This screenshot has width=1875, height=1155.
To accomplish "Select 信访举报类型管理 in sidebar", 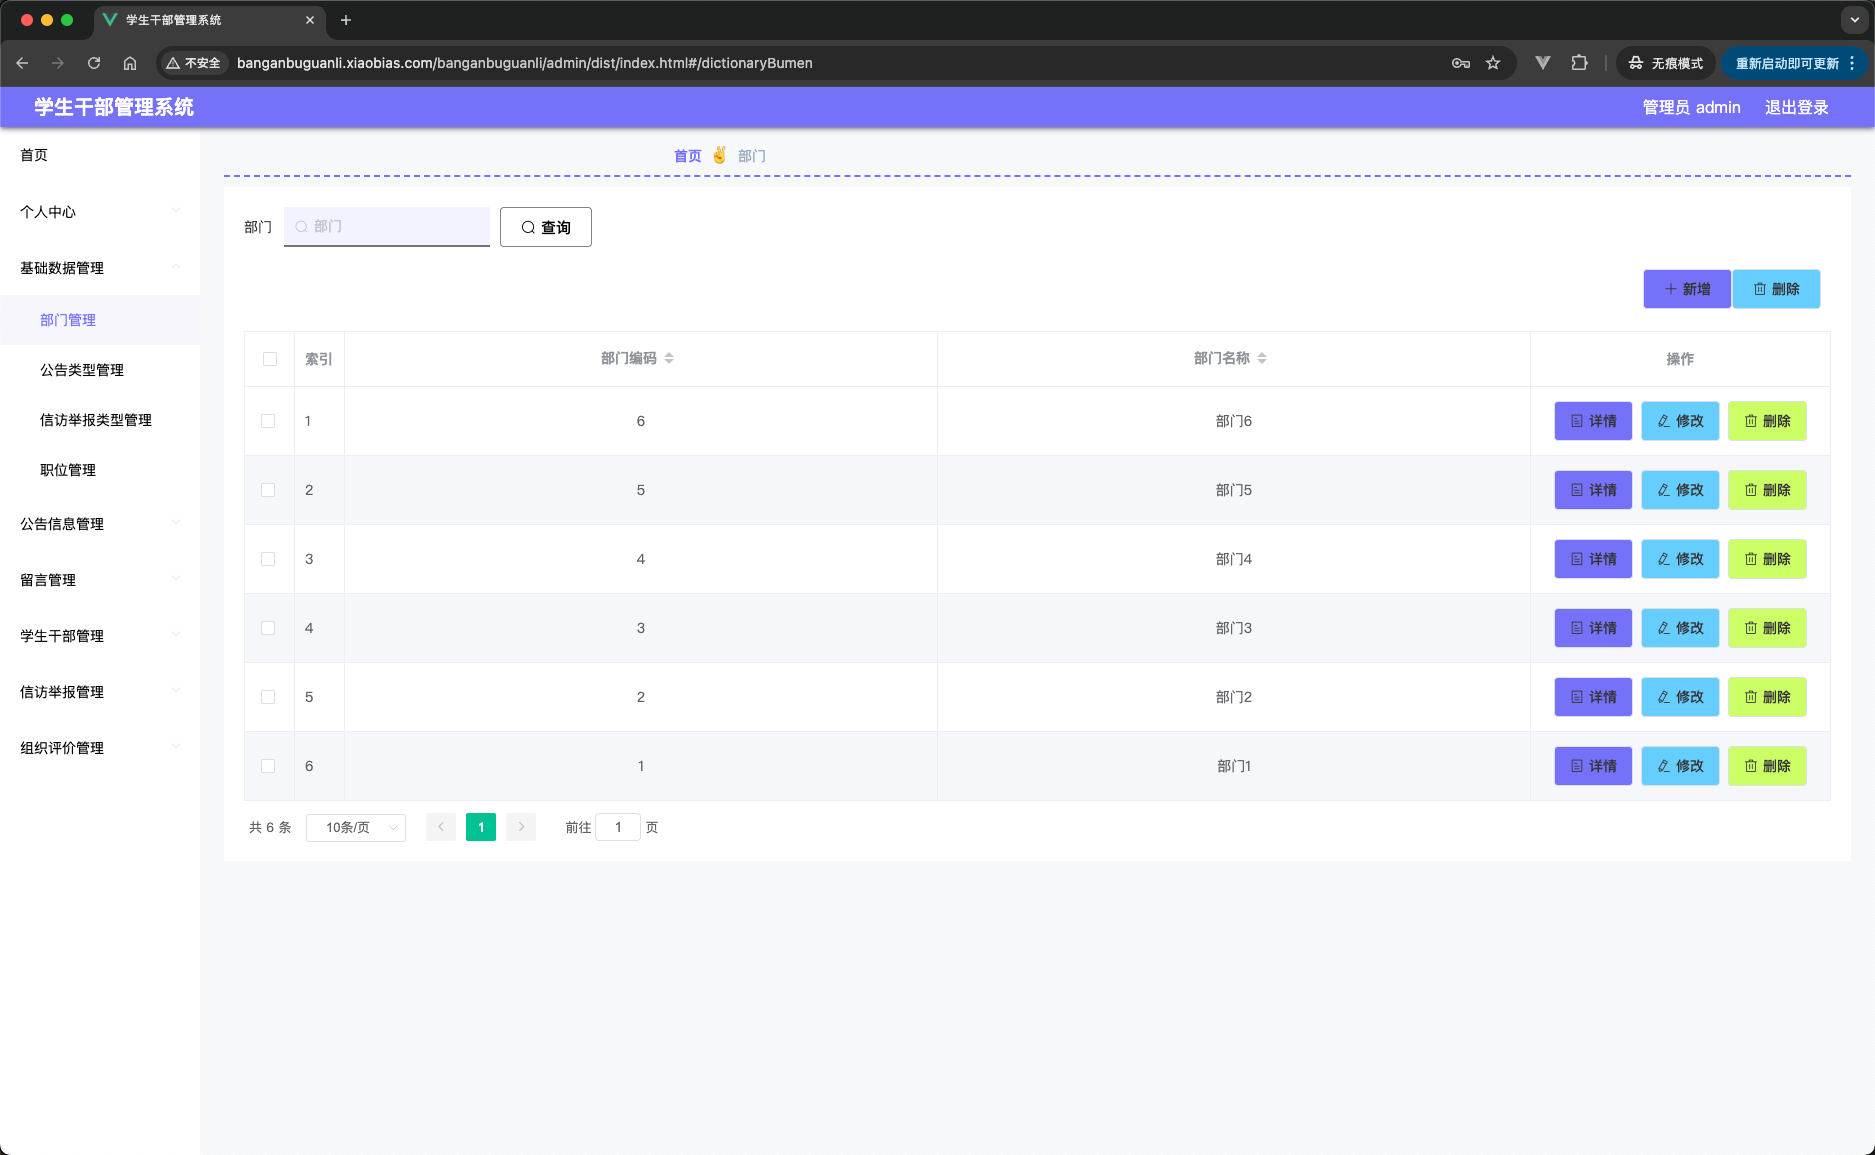I will coord(100,420).
